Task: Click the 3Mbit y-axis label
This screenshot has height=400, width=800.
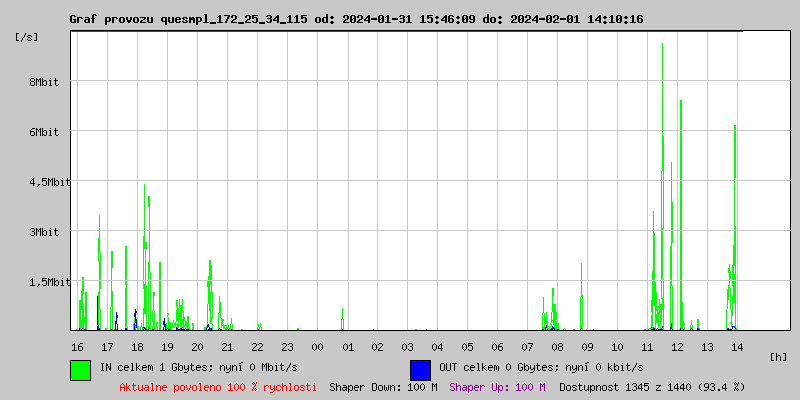Action: coord(43,232)
